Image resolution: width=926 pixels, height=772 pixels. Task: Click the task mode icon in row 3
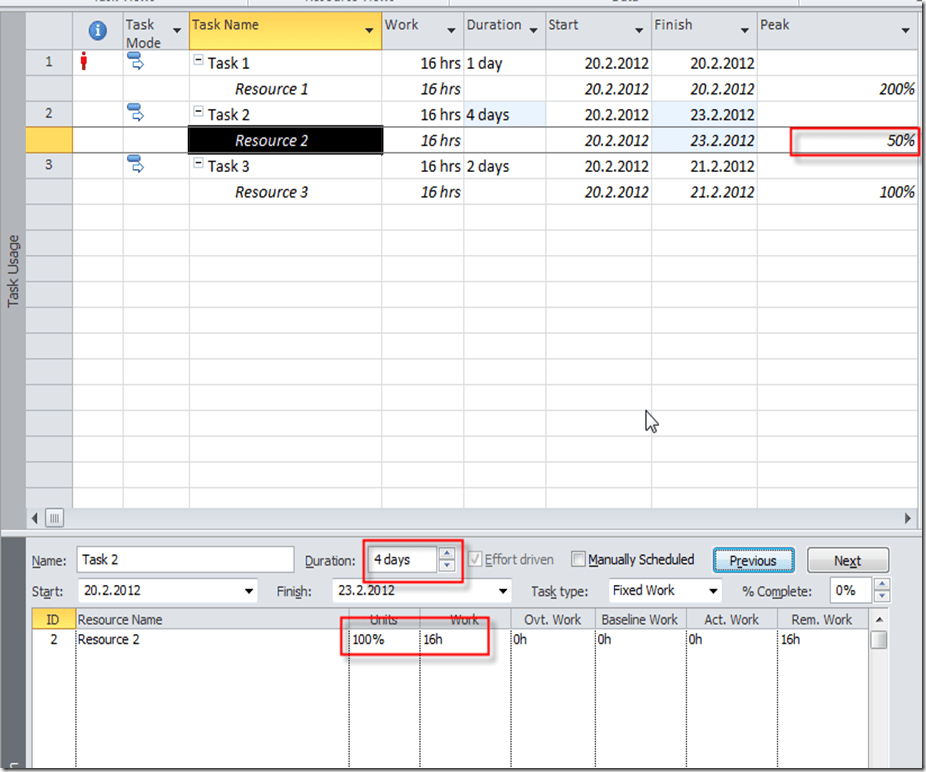(x=135, y=164)
